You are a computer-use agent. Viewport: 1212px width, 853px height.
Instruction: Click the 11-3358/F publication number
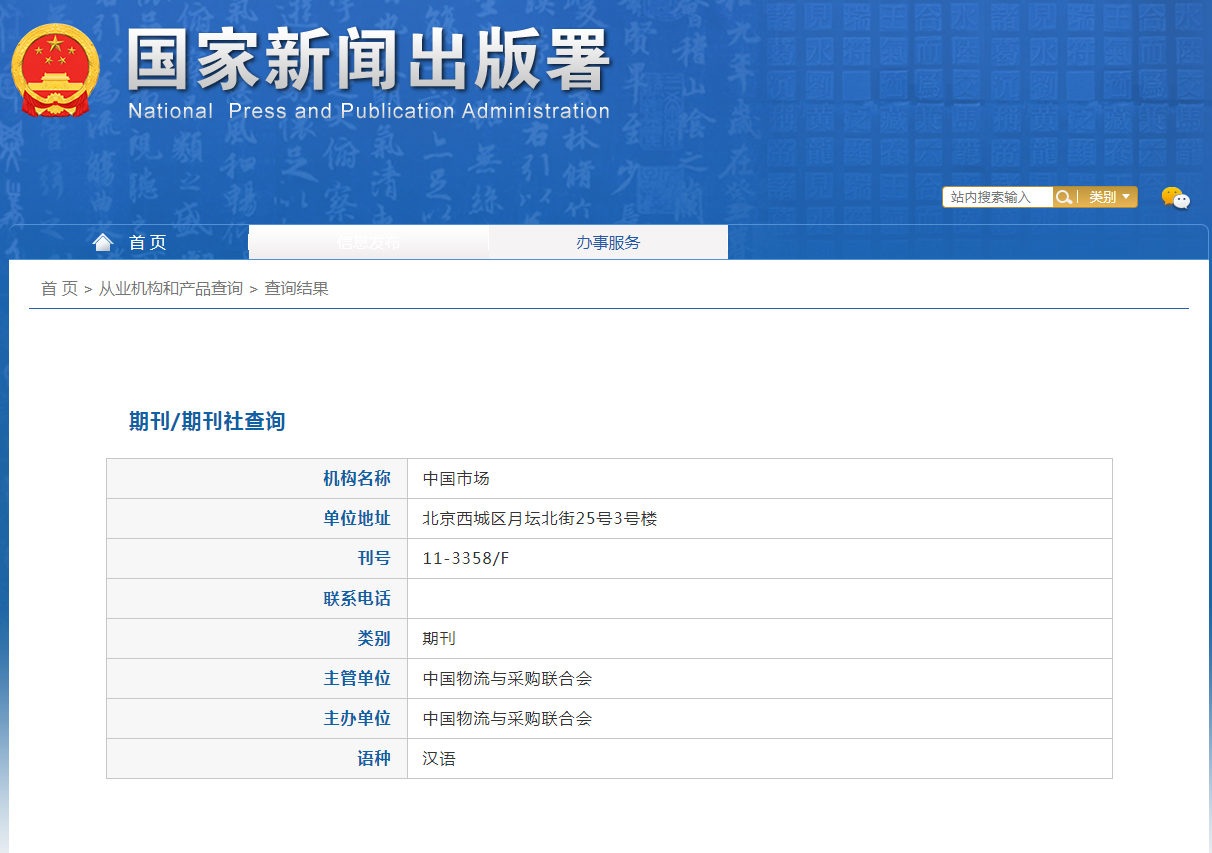click(x=466, y=558)
